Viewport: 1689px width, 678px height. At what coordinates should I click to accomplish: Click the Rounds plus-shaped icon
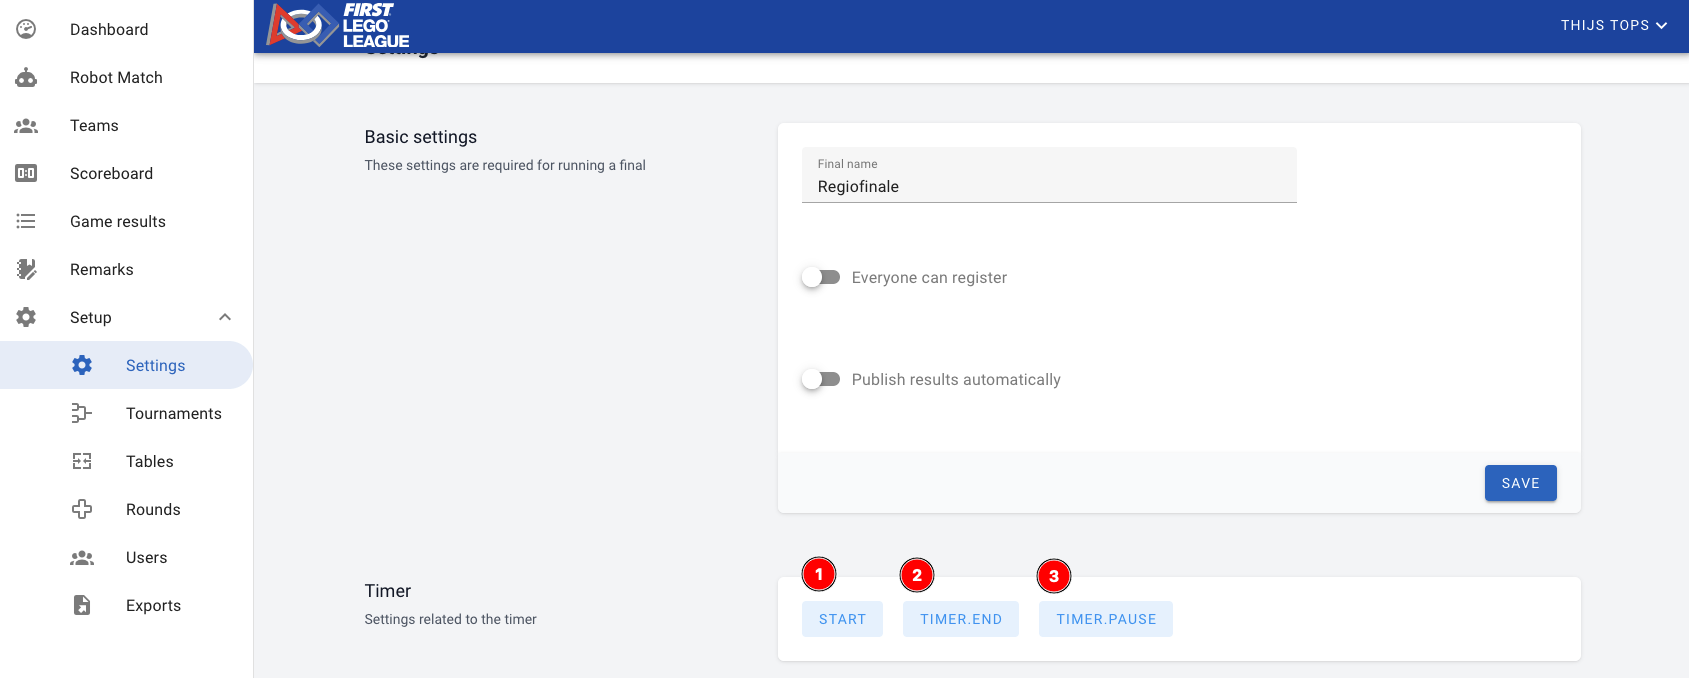[x=82, y=510]
